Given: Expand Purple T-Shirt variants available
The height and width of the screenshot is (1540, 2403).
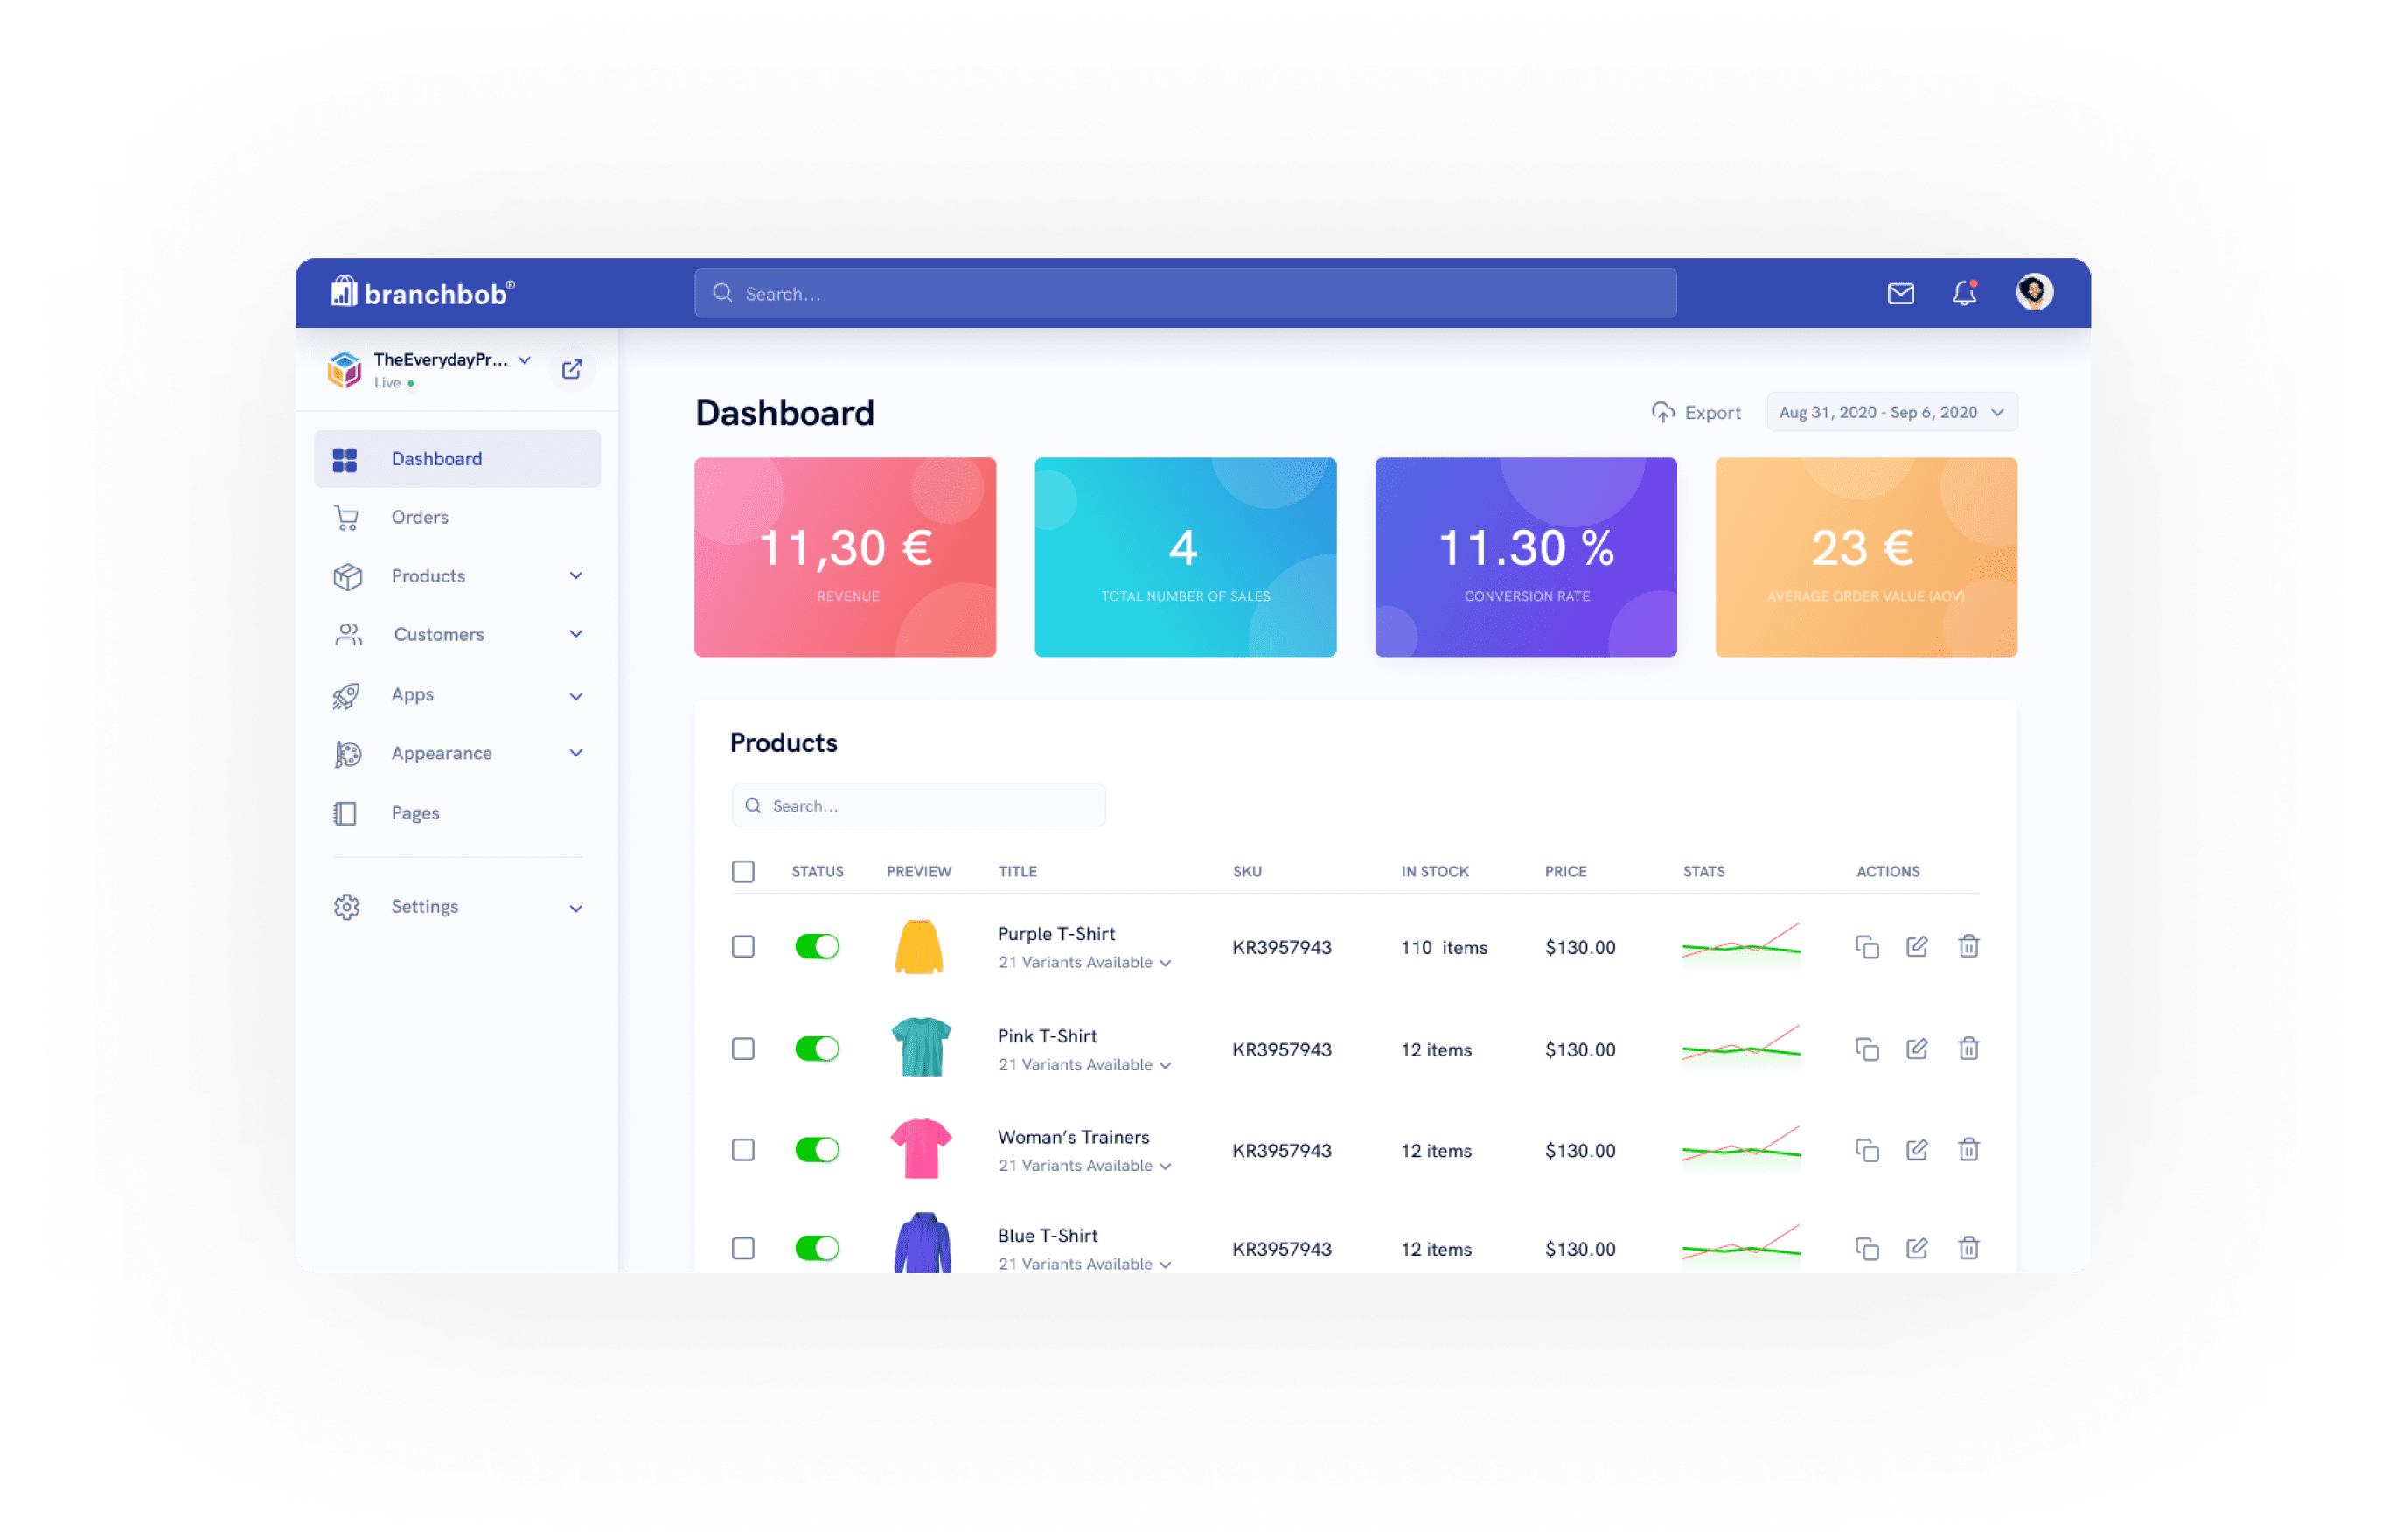Looking at the screenshot, I should pos(1084,962).
